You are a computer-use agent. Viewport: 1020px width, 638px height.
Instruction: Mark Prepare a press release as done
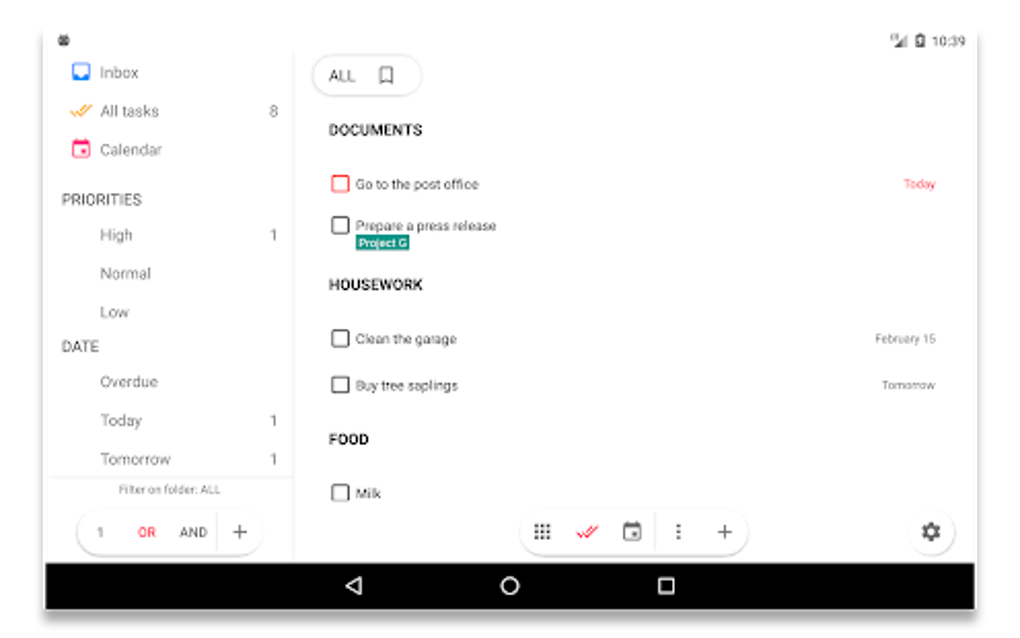pyautogui.click(x=340, y=225)
